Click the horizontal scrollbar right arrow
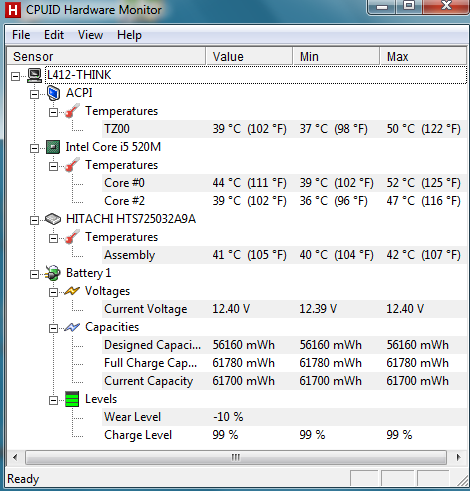This screenshot has width=470, height=491. (x=458, y=457)
